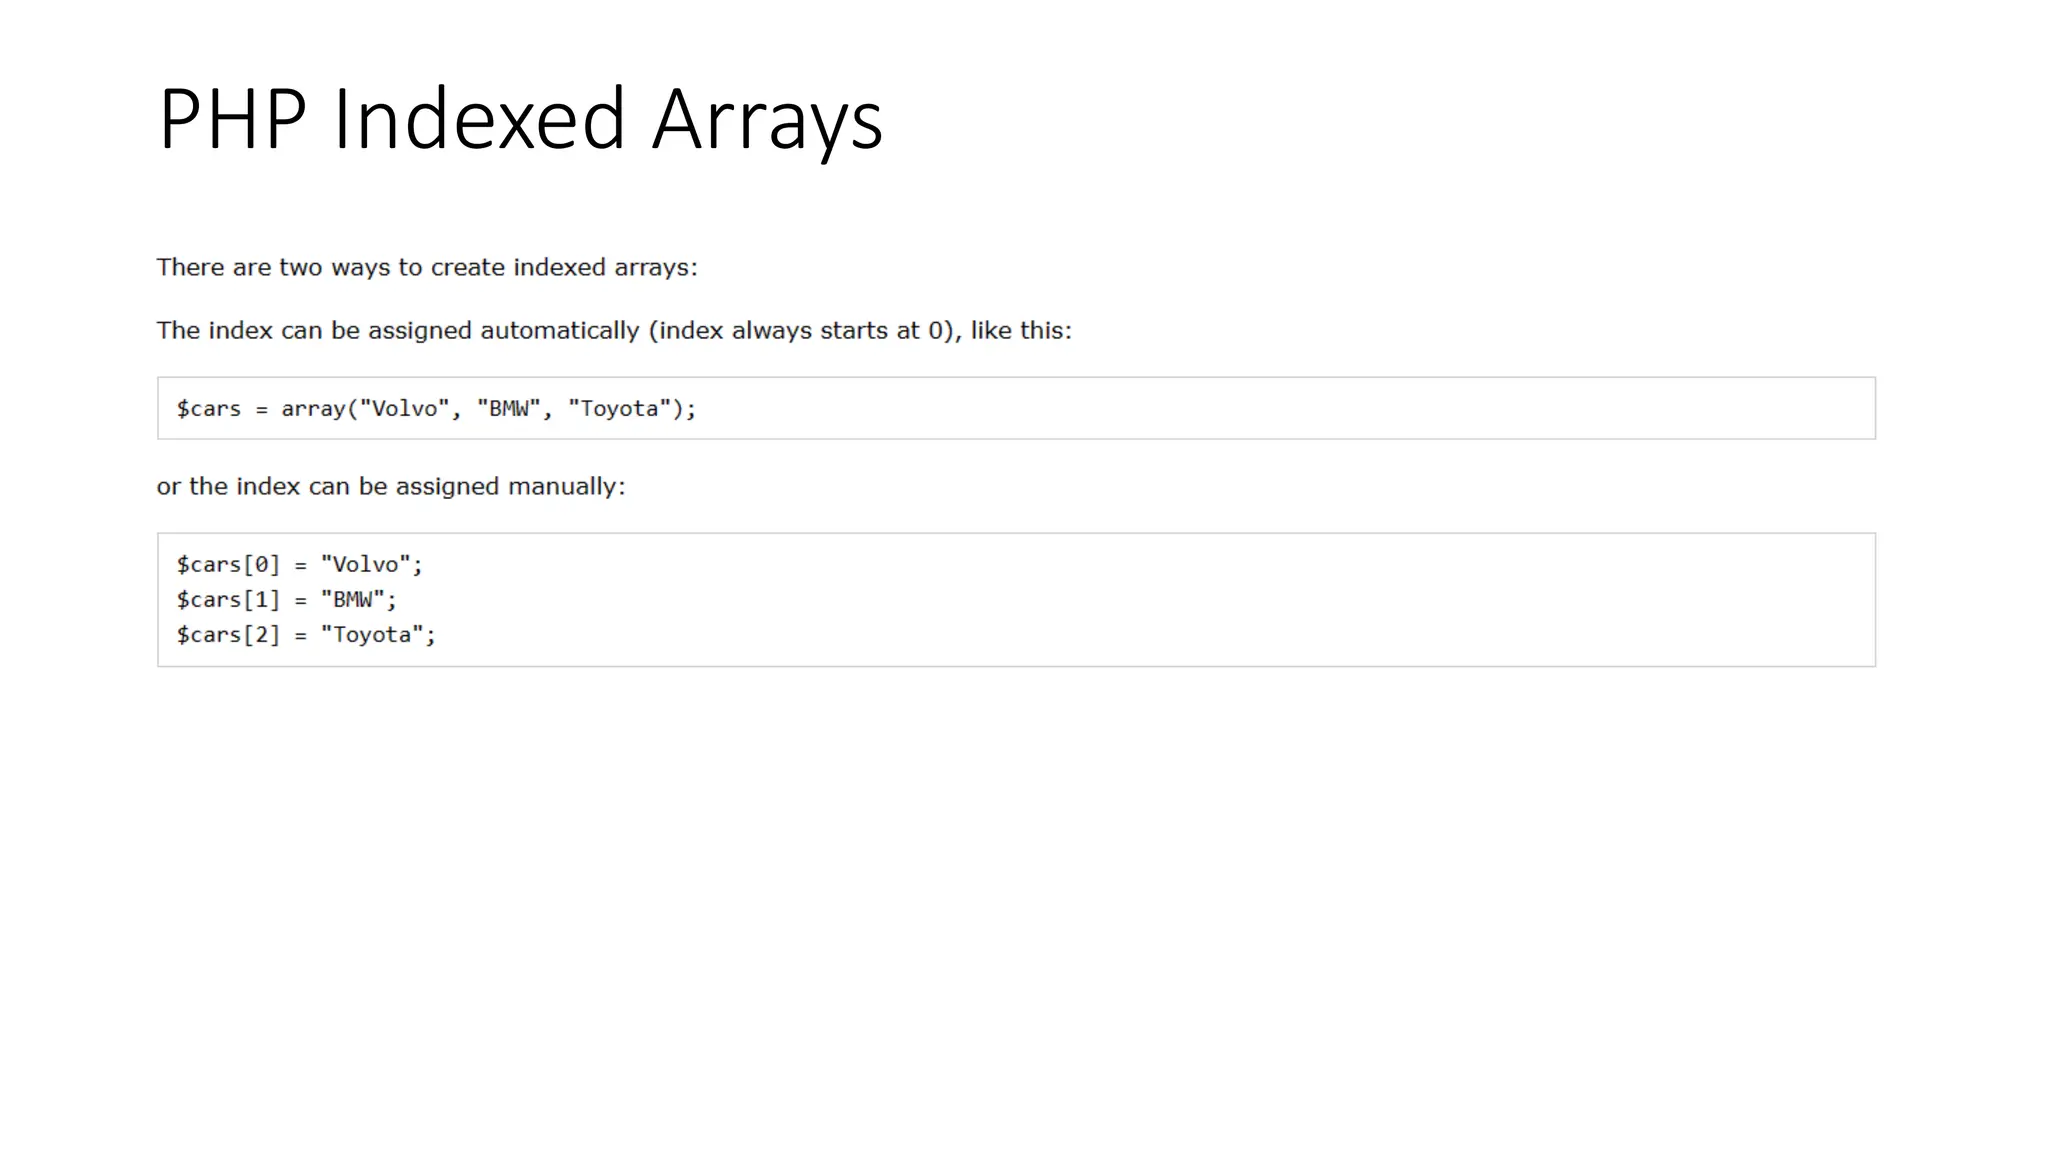
Task: Click the slide title "PHP Indexed Arrays"
Action: pos(520,120)
